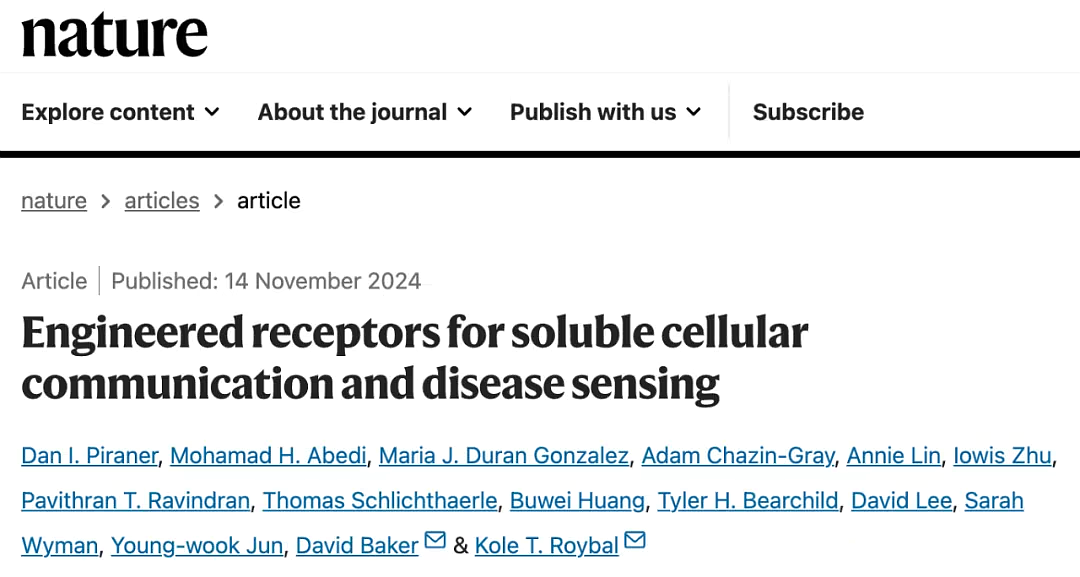This screenshot has width=1080, height=577.
Task: Open the About the journal menu
Action: pyautogui.click(x=365, y=112)
